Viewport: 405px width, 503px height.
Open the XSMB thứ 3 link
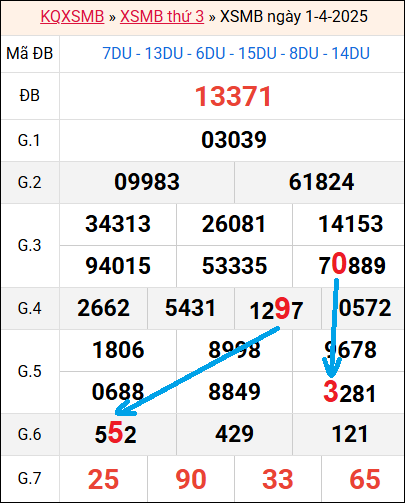coord(162,16)
